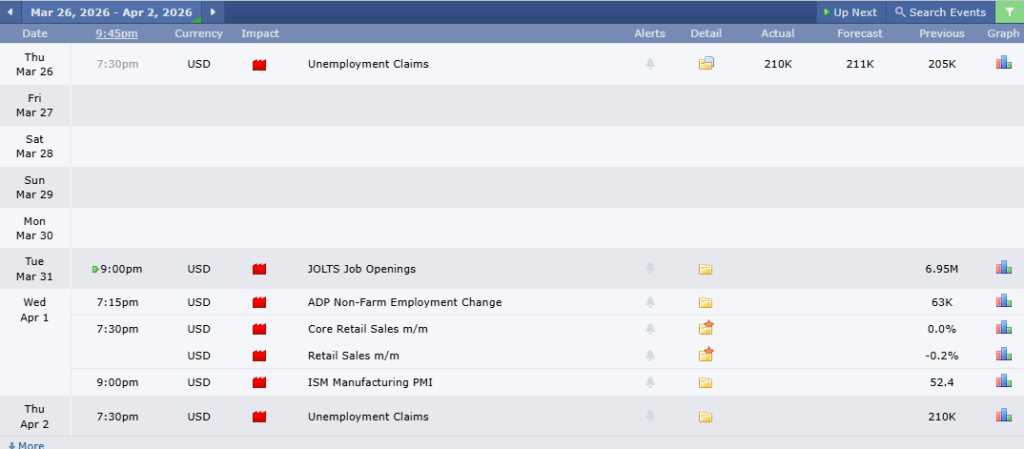
Task: Click the green filter icon
Action: (x=1009, y=12)
